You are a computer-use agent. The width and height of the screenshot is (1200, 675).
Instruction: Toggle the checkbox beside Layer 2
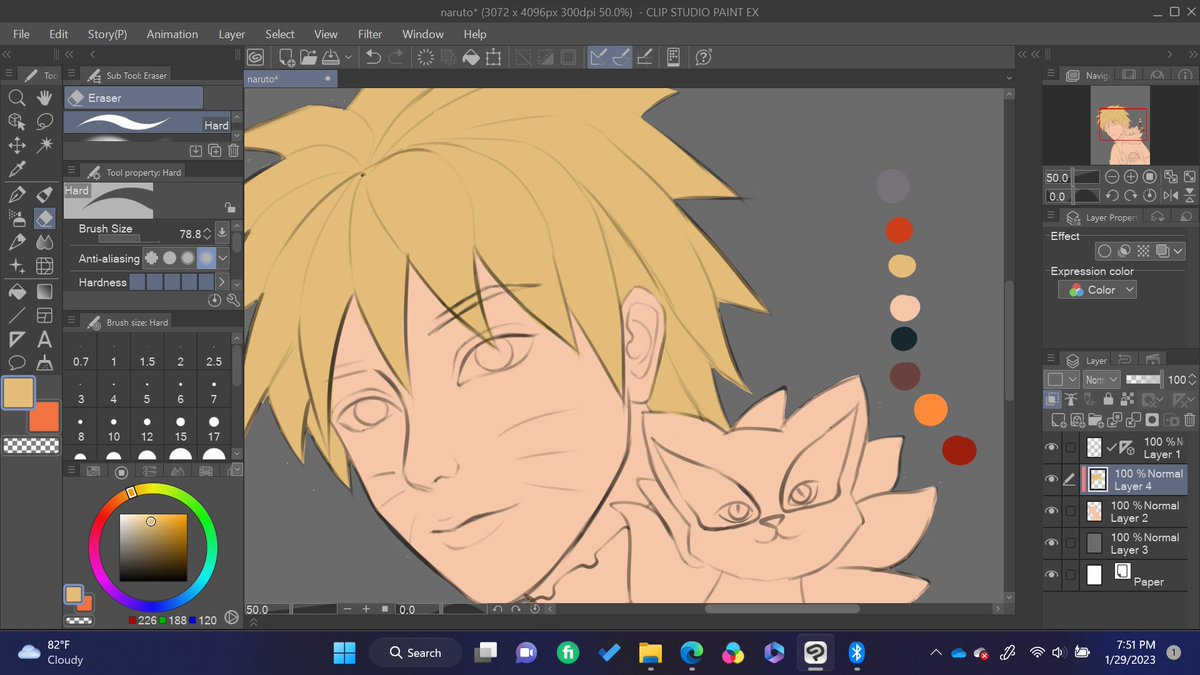1071,511
